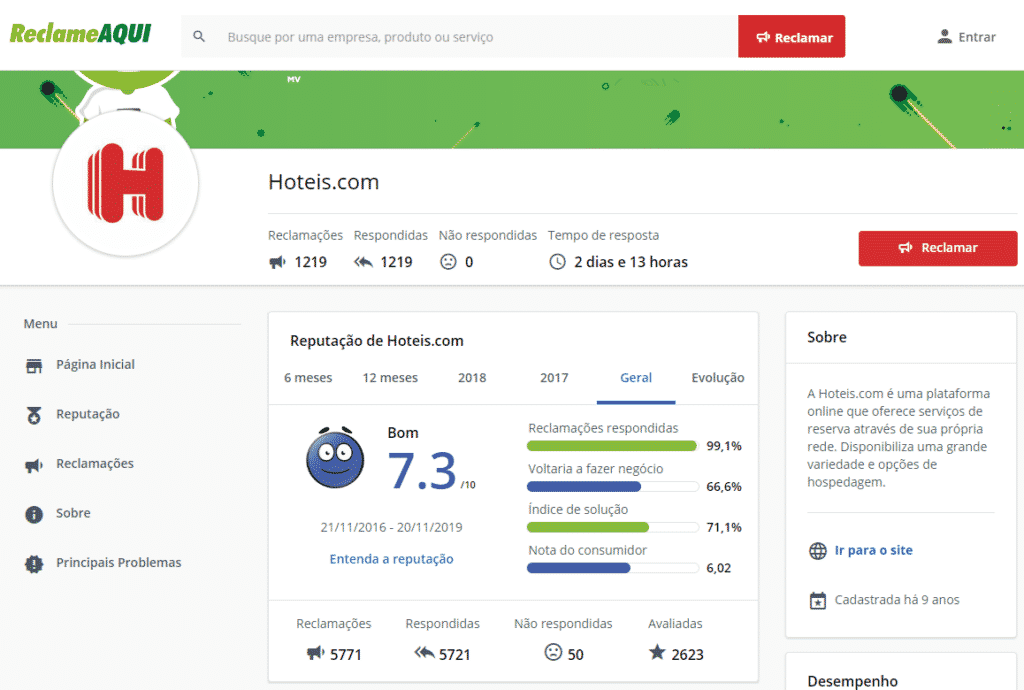Click reply icon beside 5721
Viewport: 1024px width, 690px height.
pyautogui.click(x=424, y=652)
